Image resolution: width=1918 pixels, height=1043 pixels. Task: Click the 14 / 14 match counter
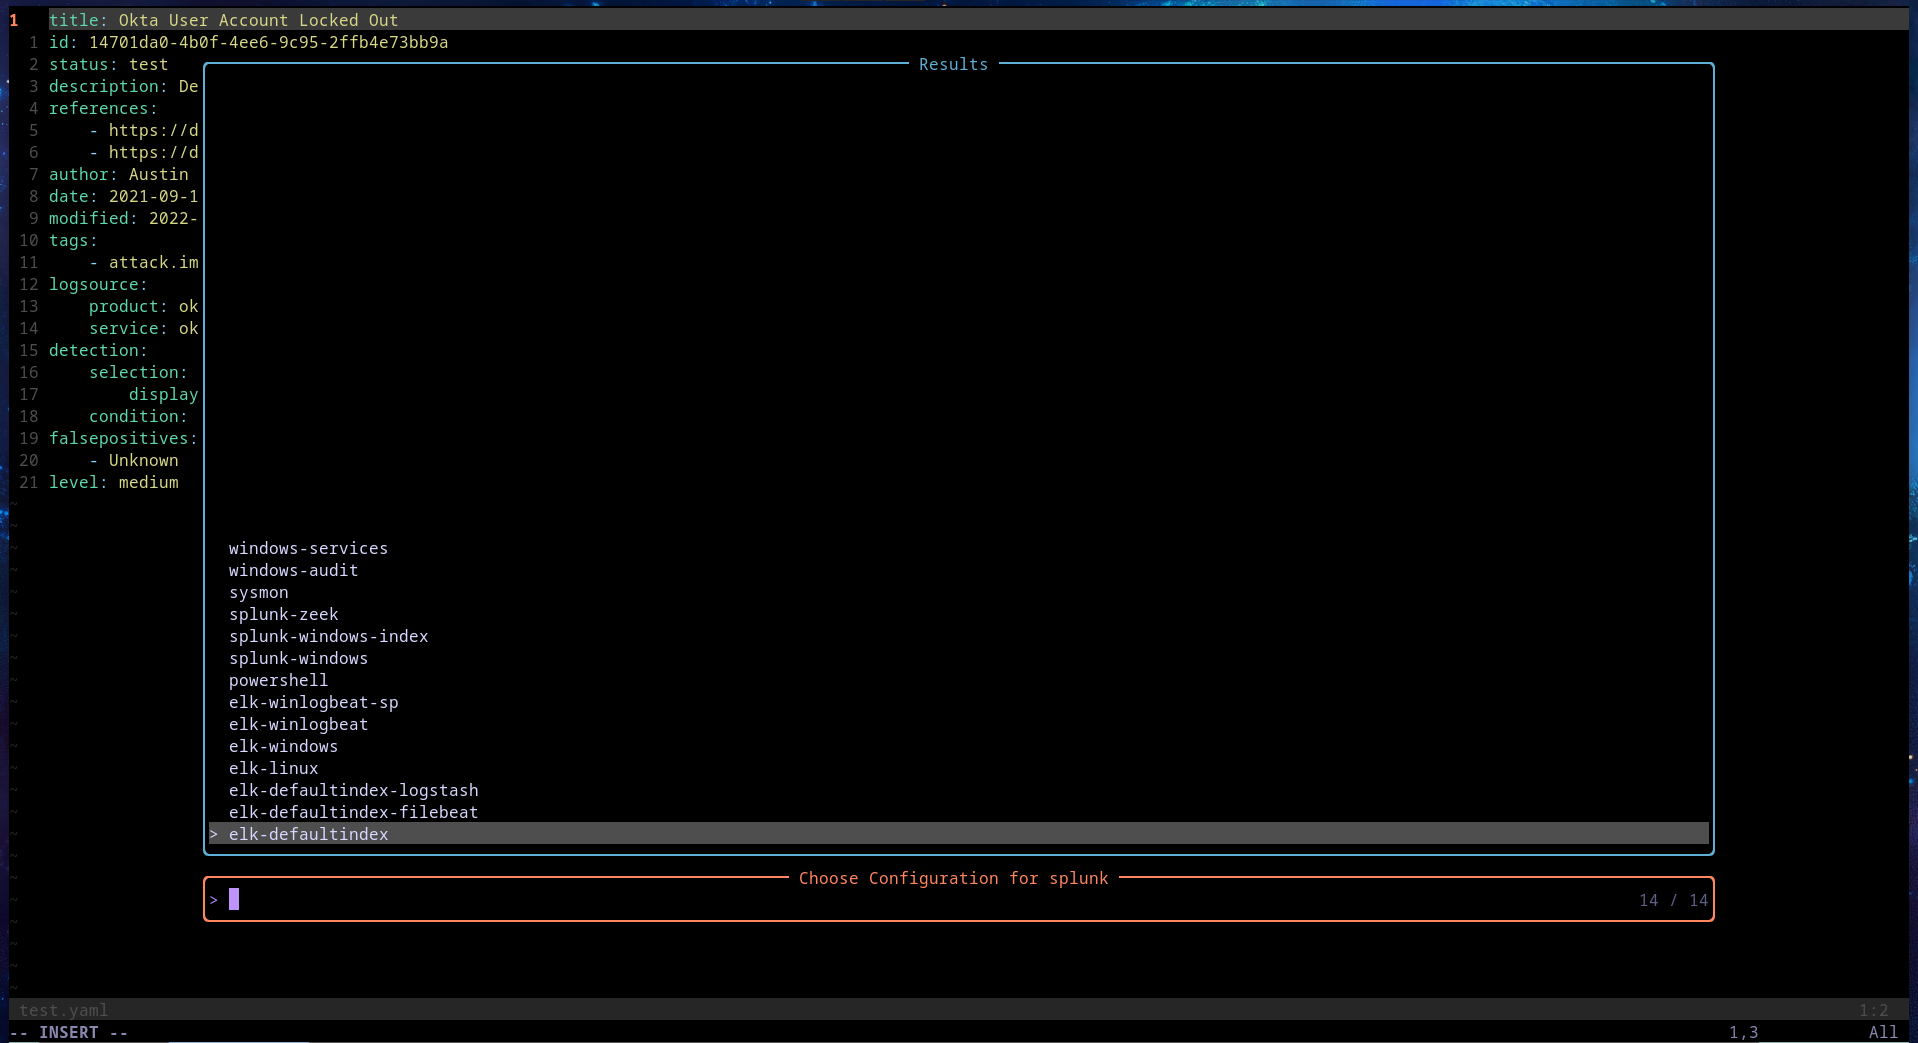1671,900
